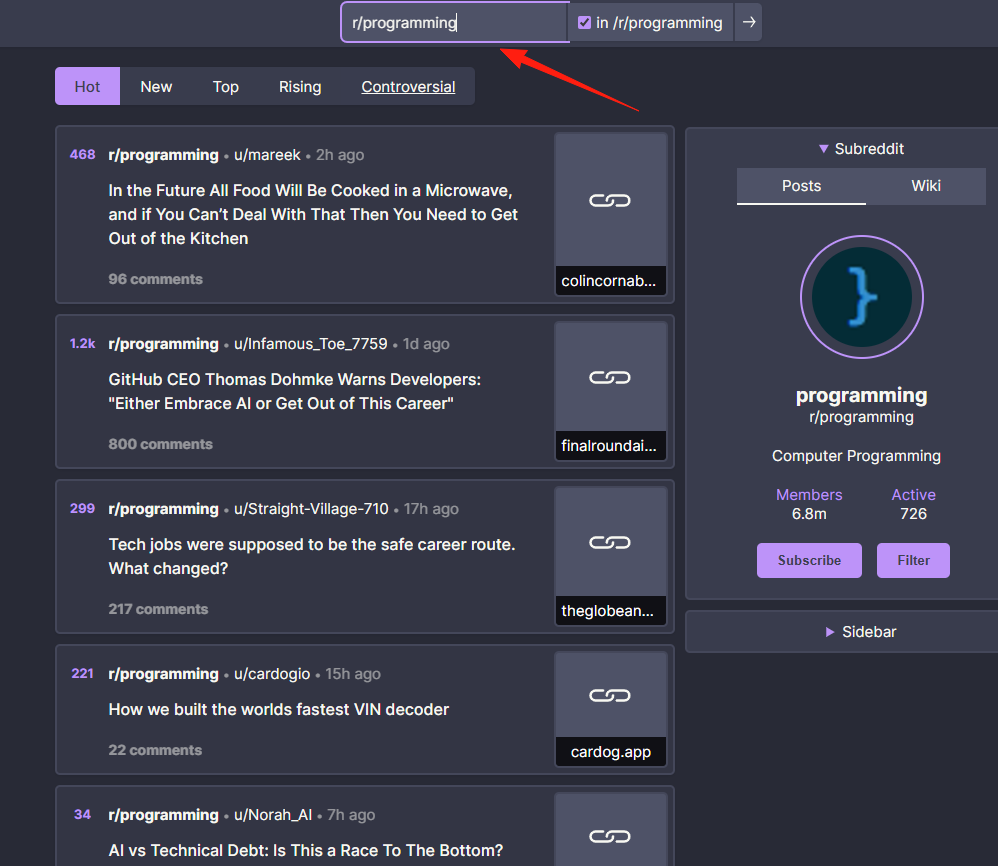998x866 pixels.
Task: Open link icon on AI vs Technical Debt post
Action: (x=610, y=836)
